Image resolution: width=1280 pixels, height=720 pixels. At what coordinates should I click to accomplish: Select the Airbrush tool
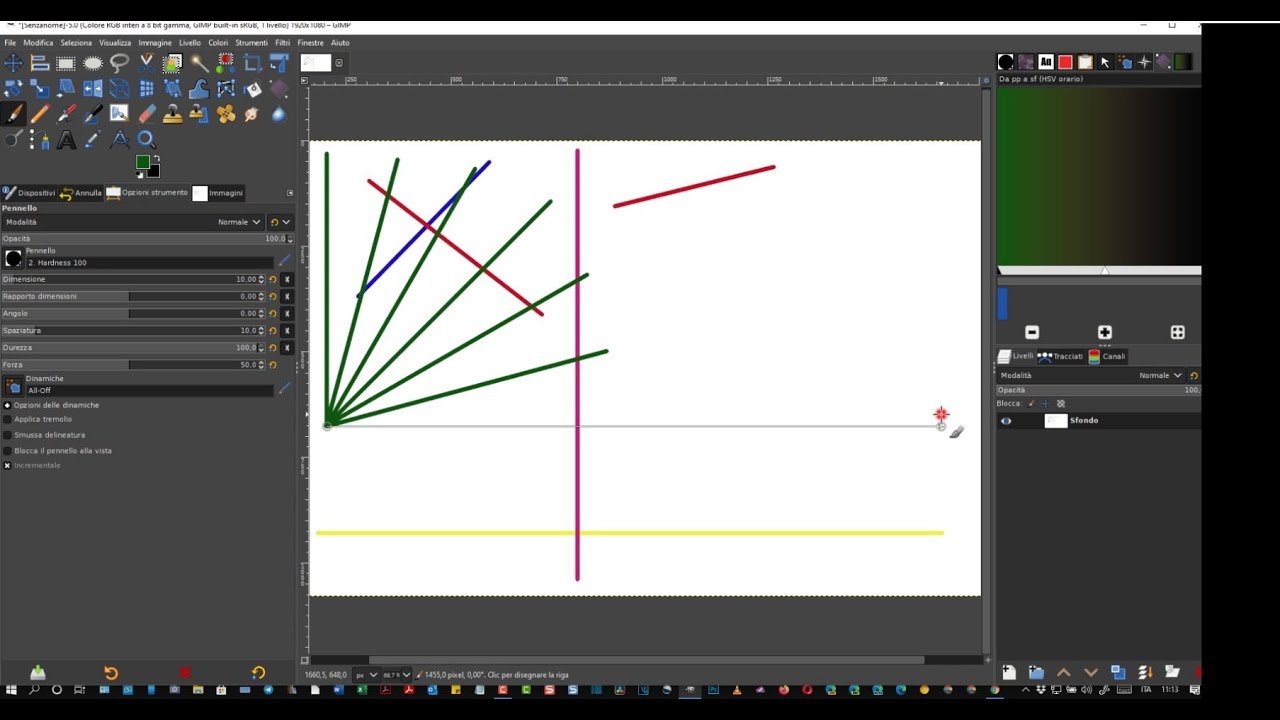coord(66,114)
